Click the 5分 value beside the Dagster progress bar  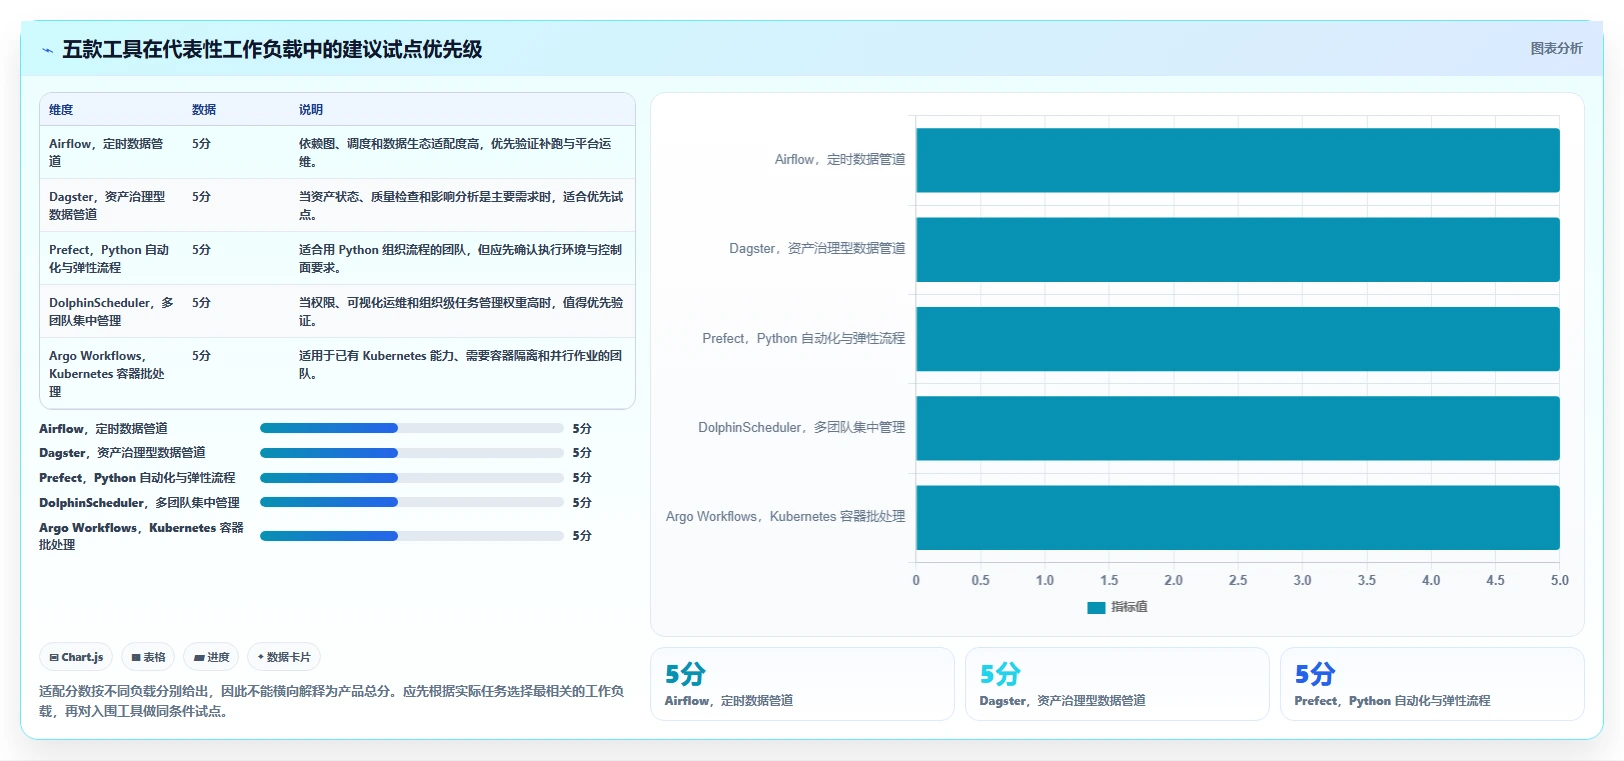coord(582,453)
